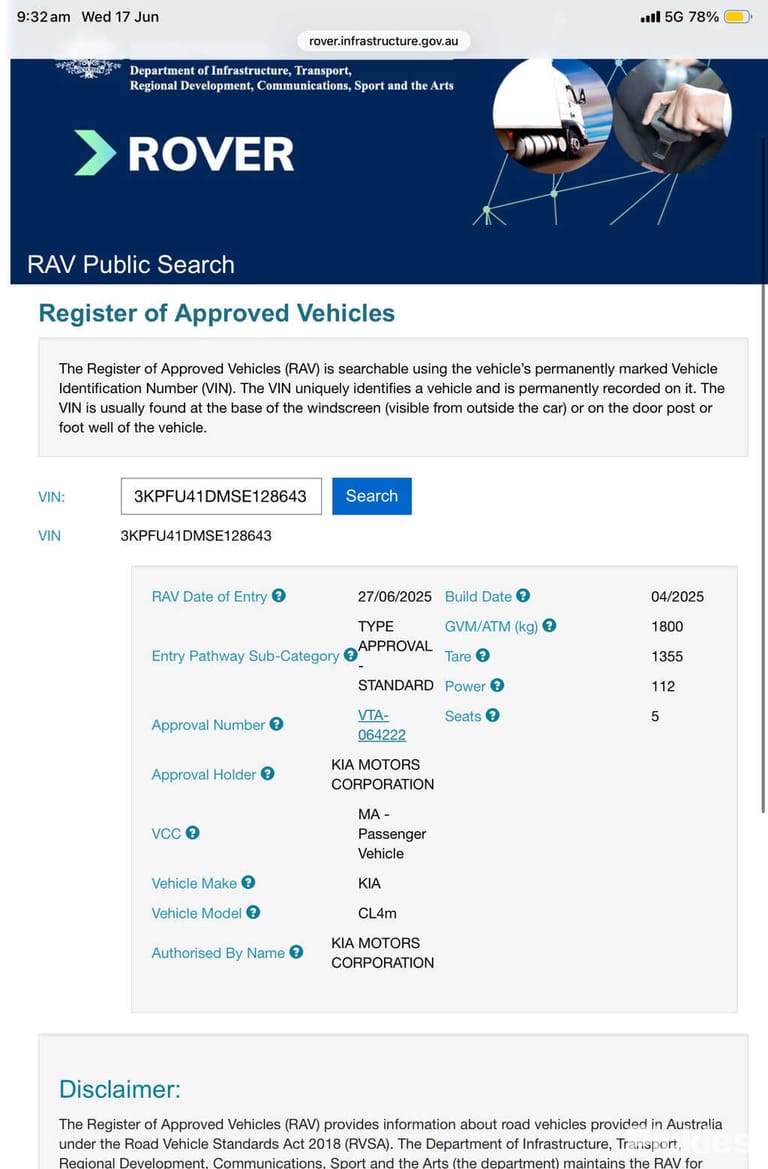Viewport: 768px width, 1169px height.
Task: Click help icon next to RAV Date of Entry
Action: [279, 596]
